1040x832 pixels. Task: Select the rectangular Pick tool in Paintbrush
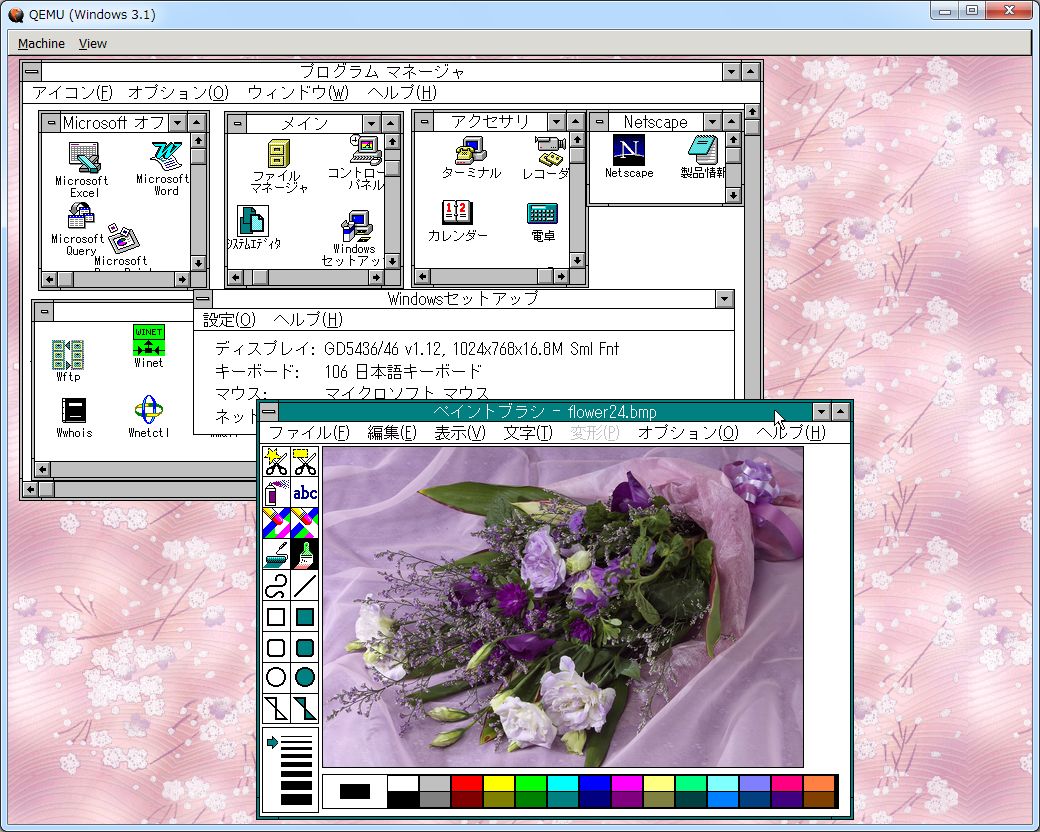point(305,462)
